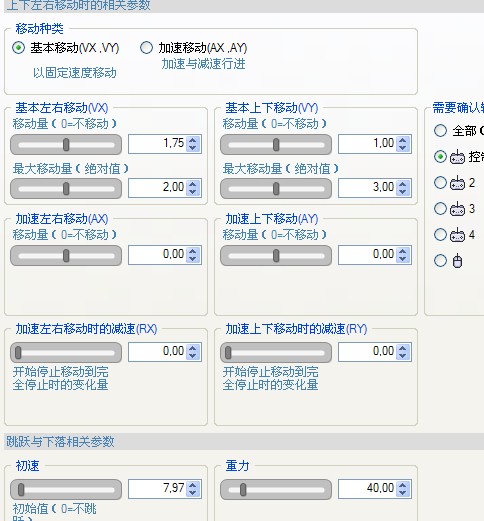The width and height of the screenshot is (484, 521).
Task: Click the 减速(RY) slider
Action: (x=276, y=353)
